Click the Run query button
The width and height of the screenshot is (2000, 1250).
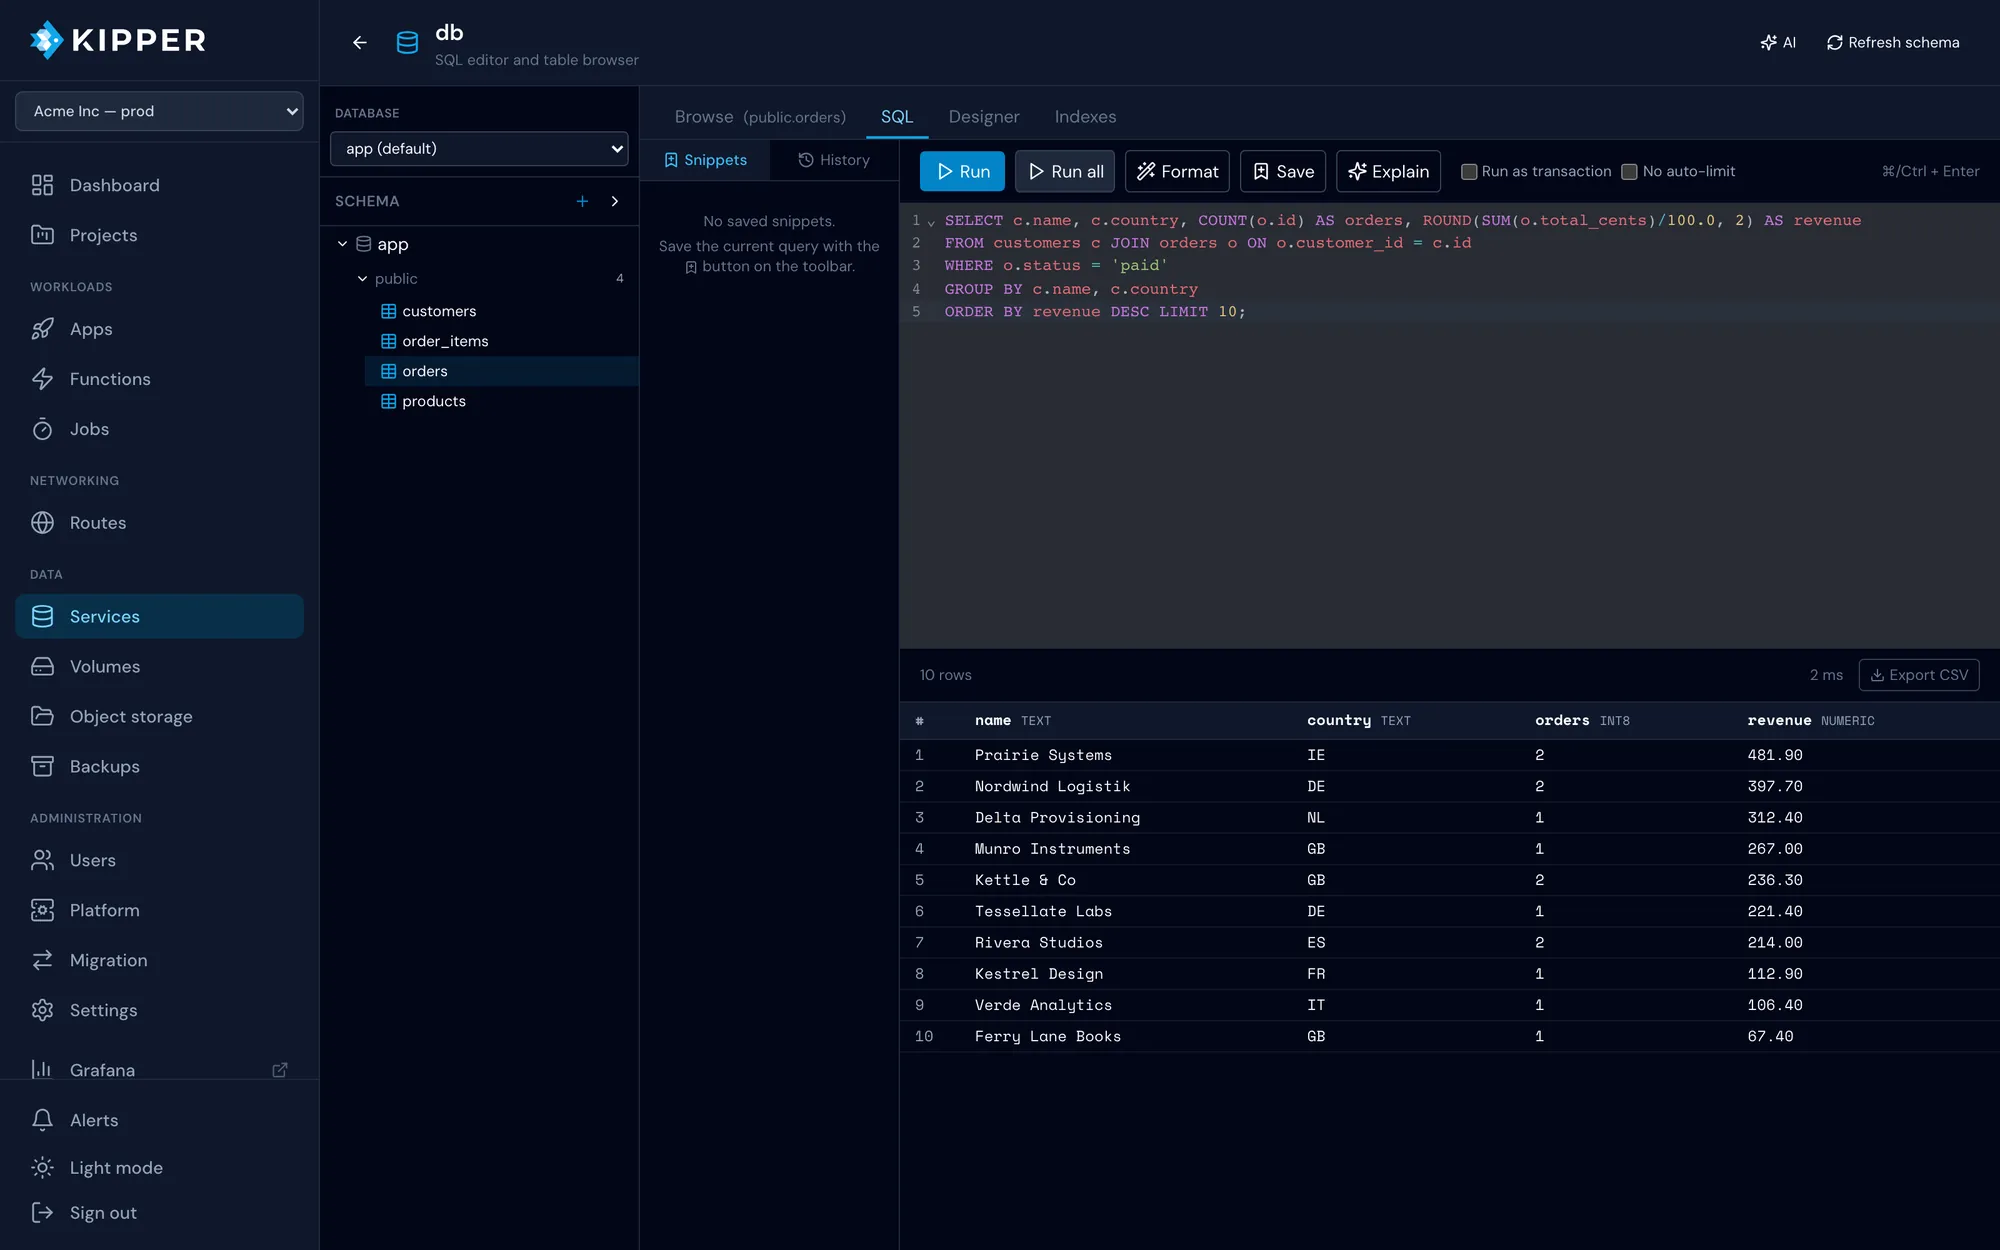[962, 172]
